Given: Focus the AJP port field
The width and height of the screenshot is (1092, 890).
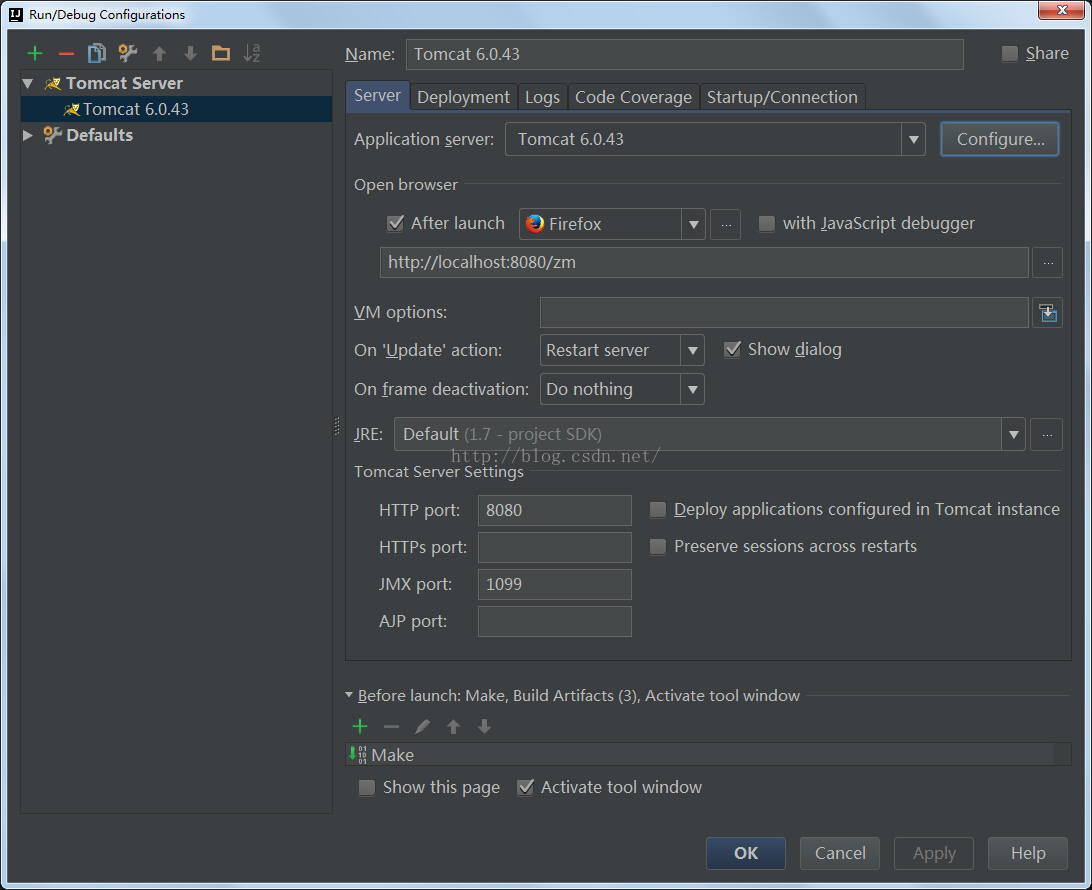Looking at the screenshot, I should pyautogui.click(x=554, y=621).
